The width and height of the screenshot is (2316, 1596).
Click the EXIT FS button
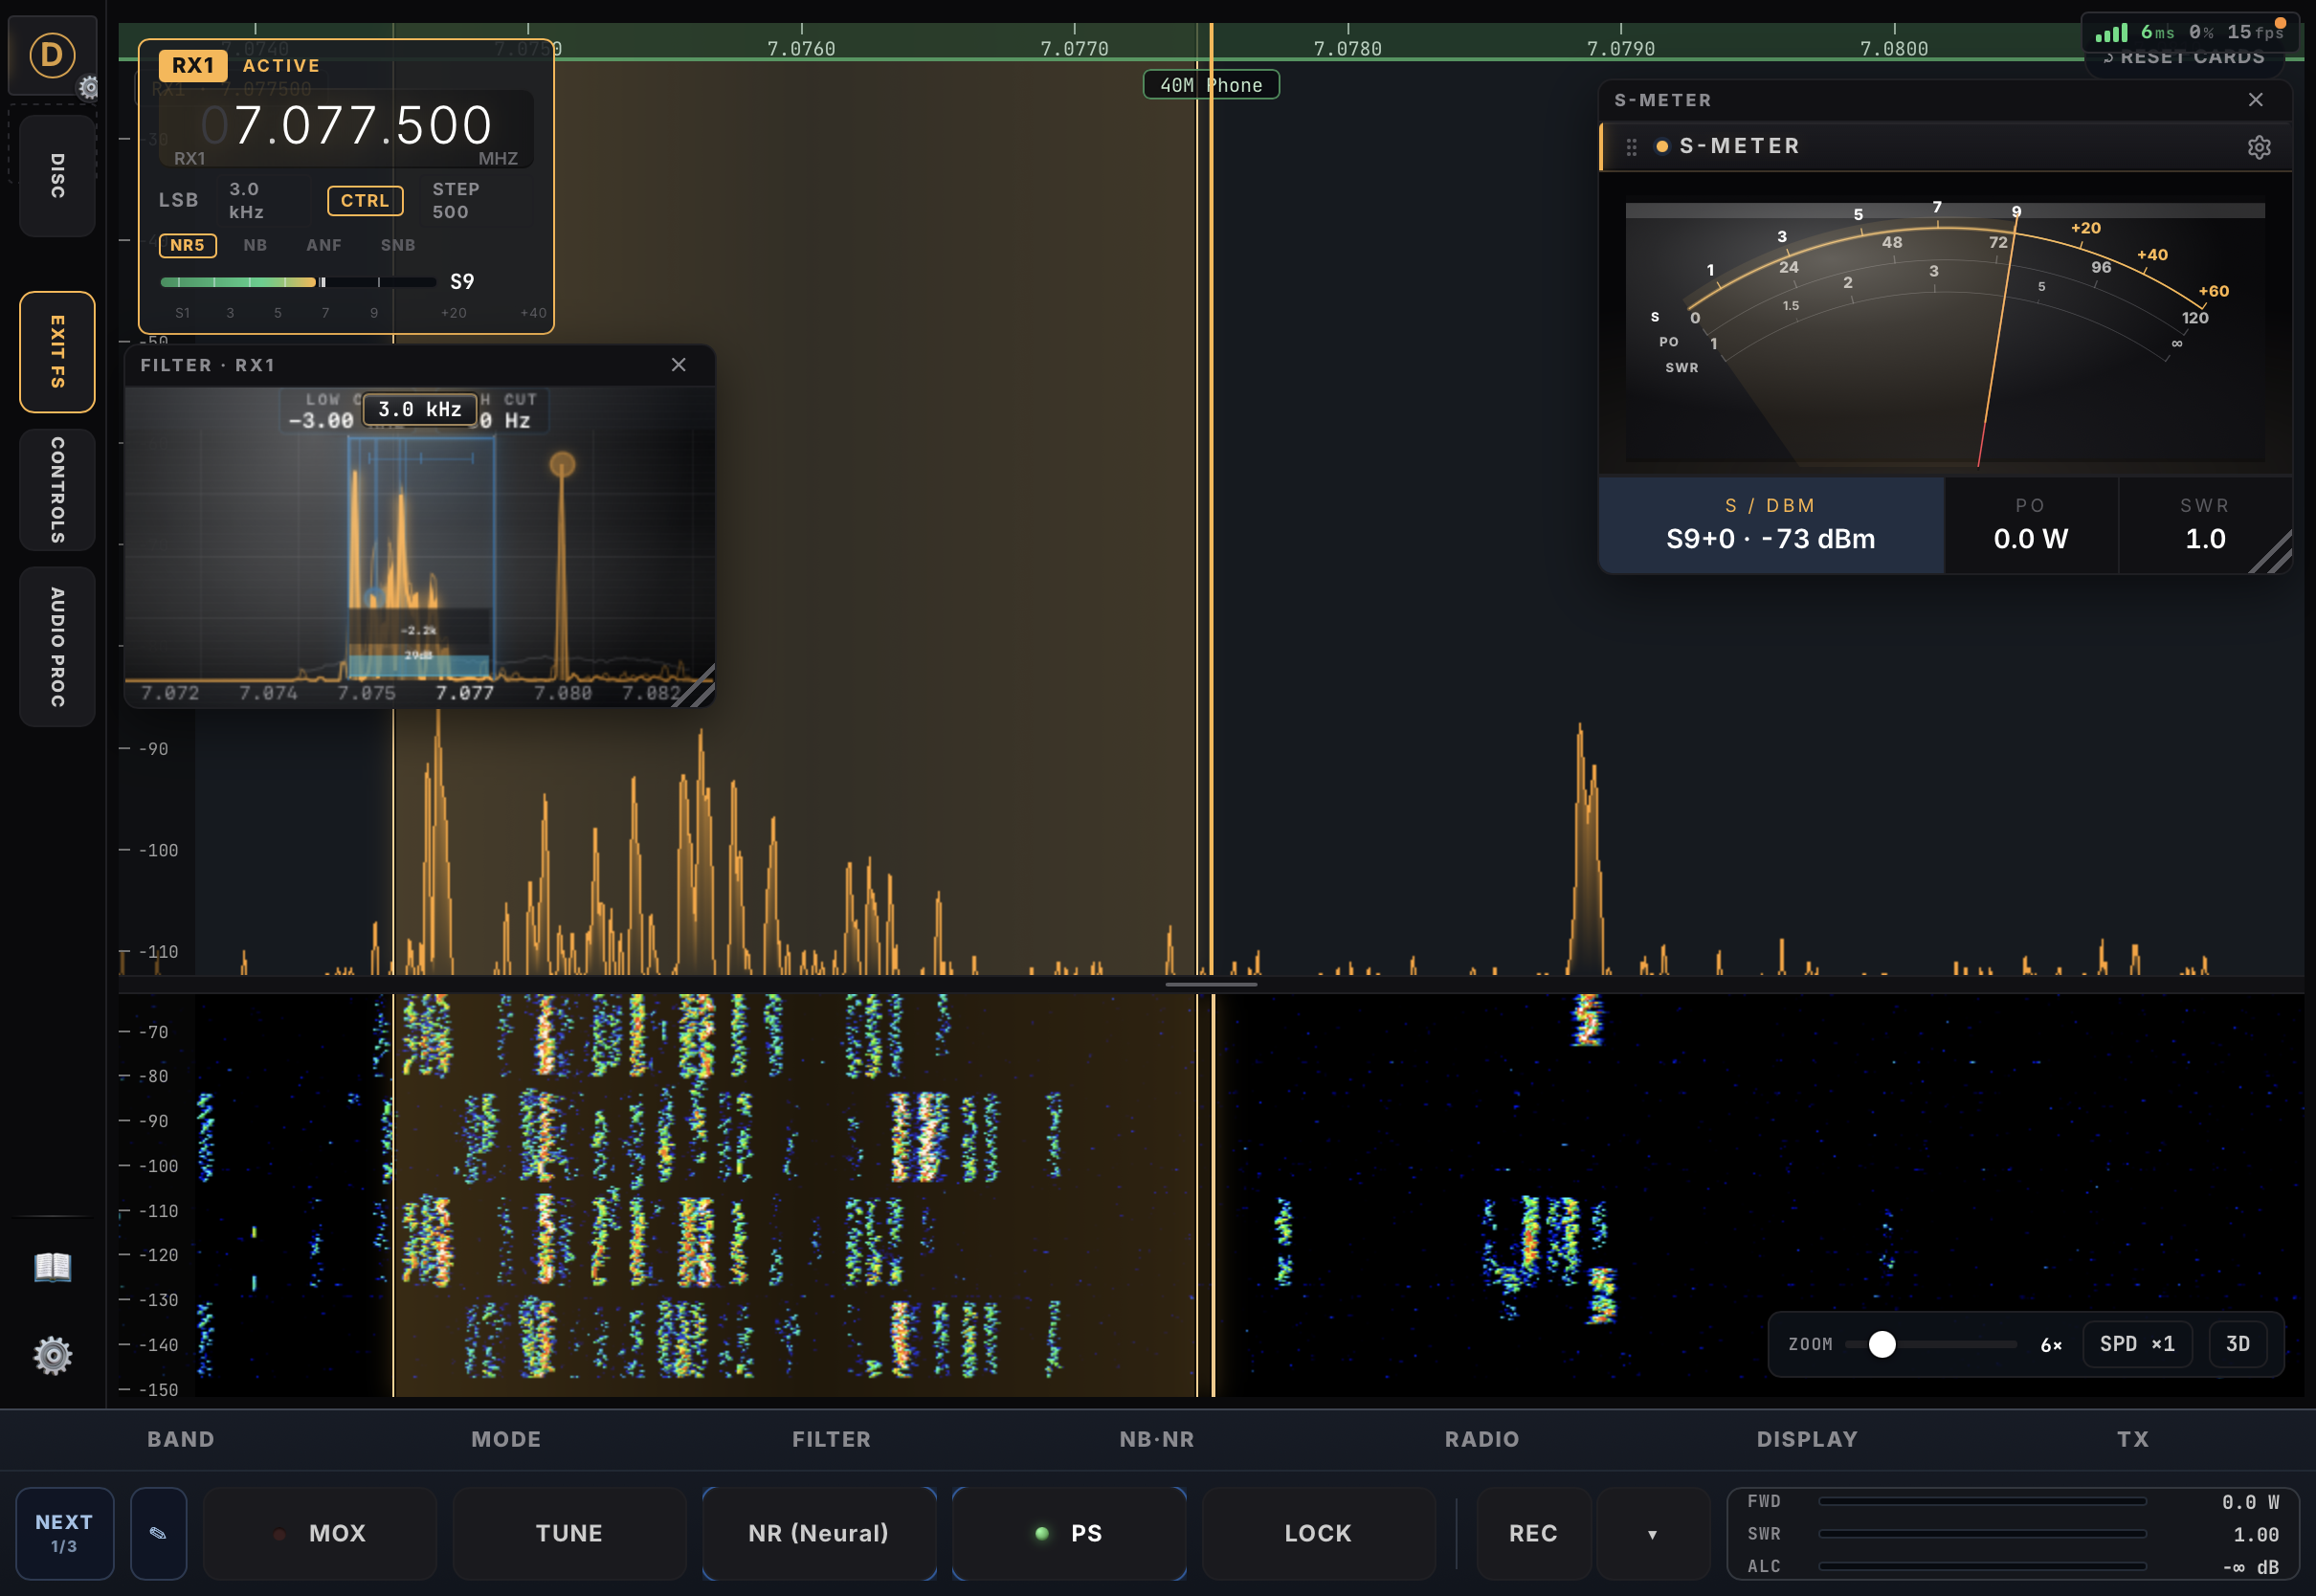point(57,352)
